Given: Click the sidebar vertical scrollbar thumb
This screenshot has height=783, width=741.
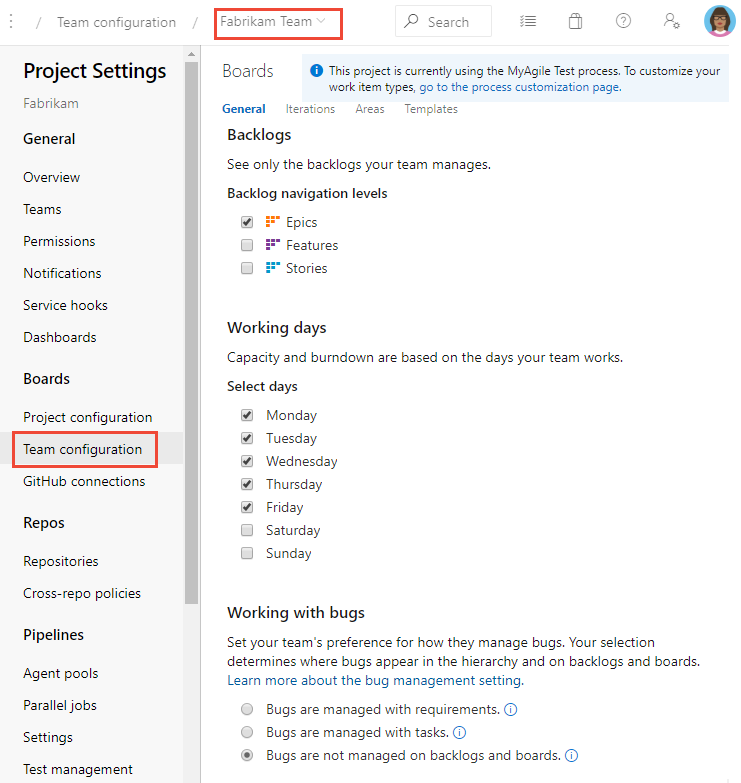Looking at the screenshot, I should tap(191, 333).
